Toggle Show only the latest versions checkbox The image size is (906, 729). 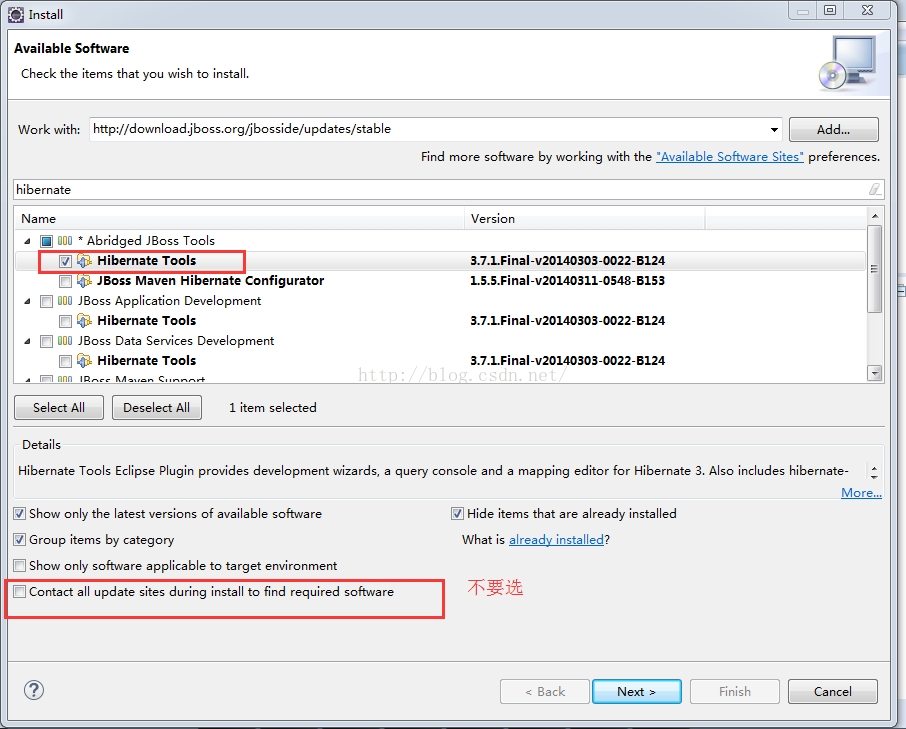tap(20, 514)
